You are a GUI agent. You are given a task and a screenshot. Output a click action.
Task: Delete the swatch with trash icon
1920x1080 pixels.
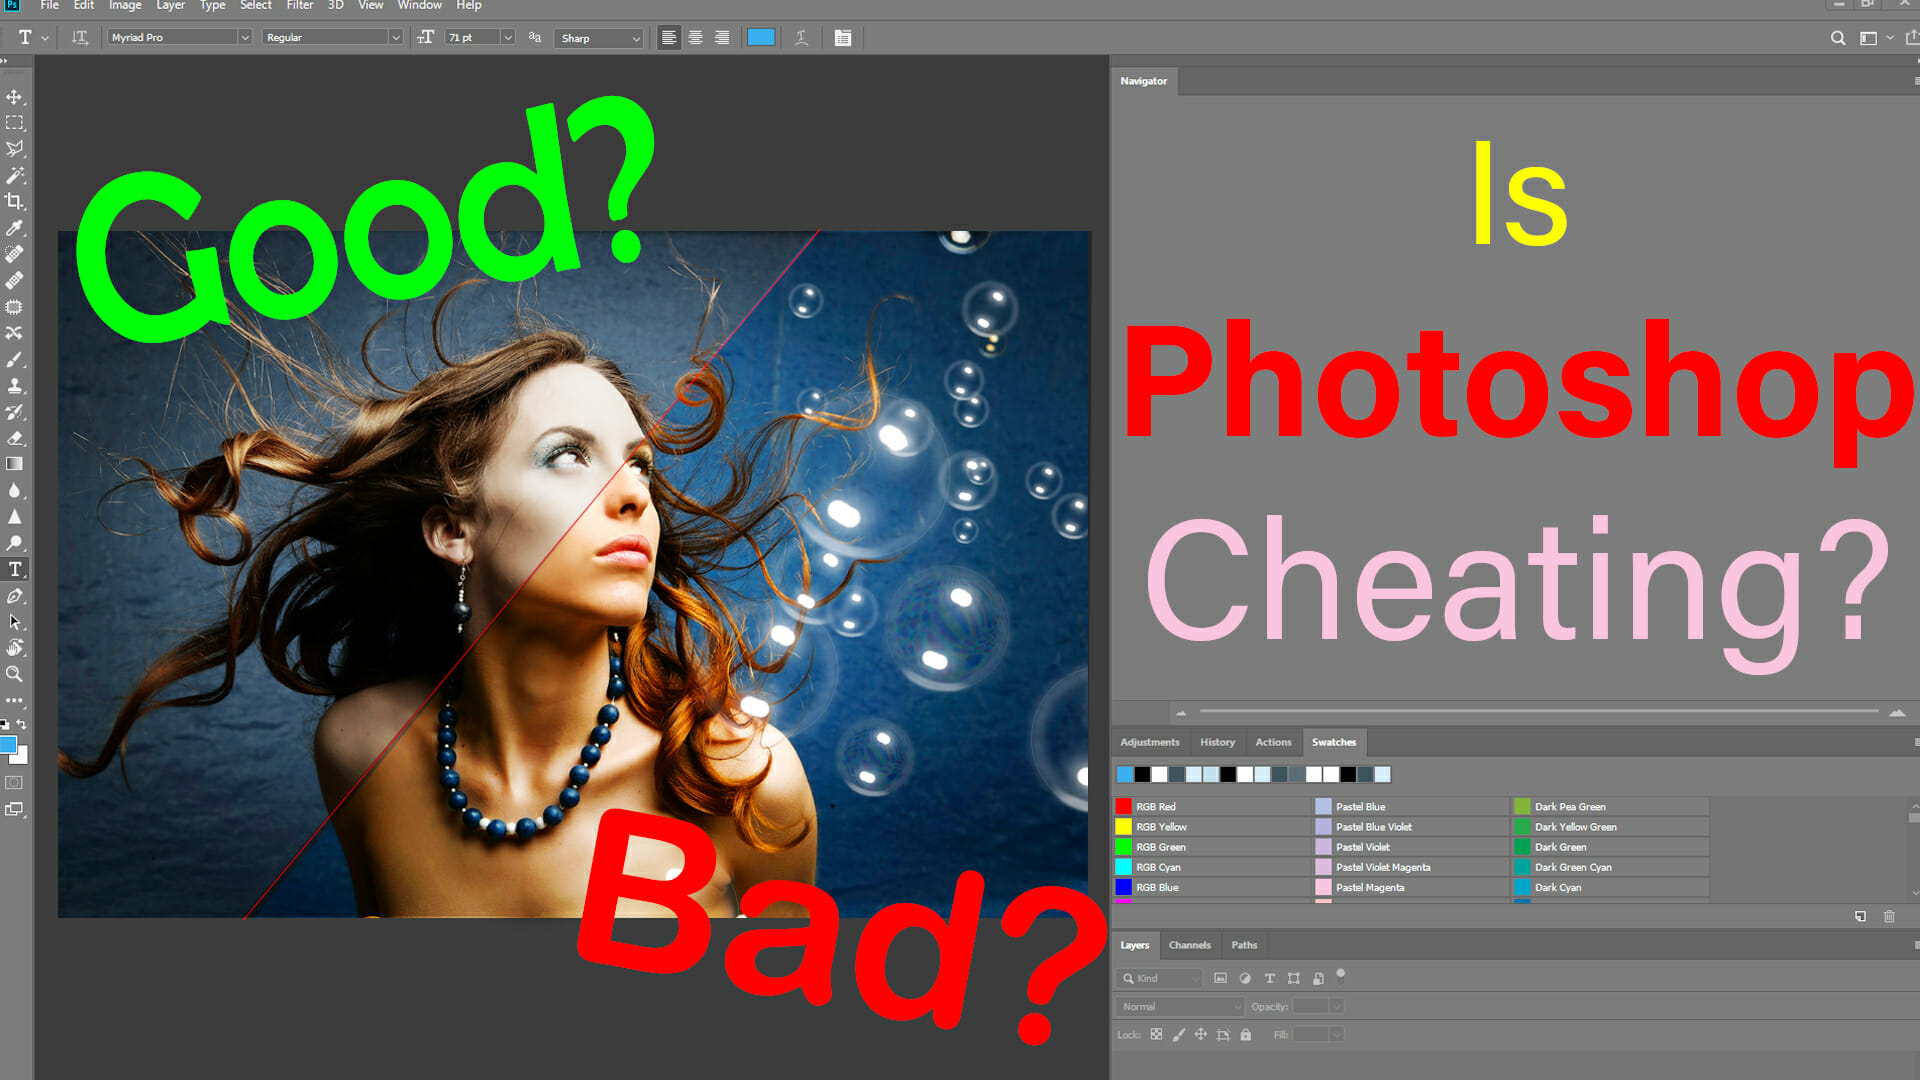[x=1889, y=916]
